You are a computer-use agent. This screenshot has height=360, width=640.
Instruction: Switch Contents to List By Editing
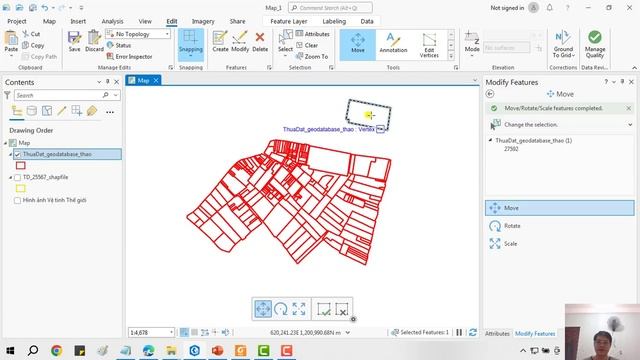pyautogui.click(x=62, y=111)
